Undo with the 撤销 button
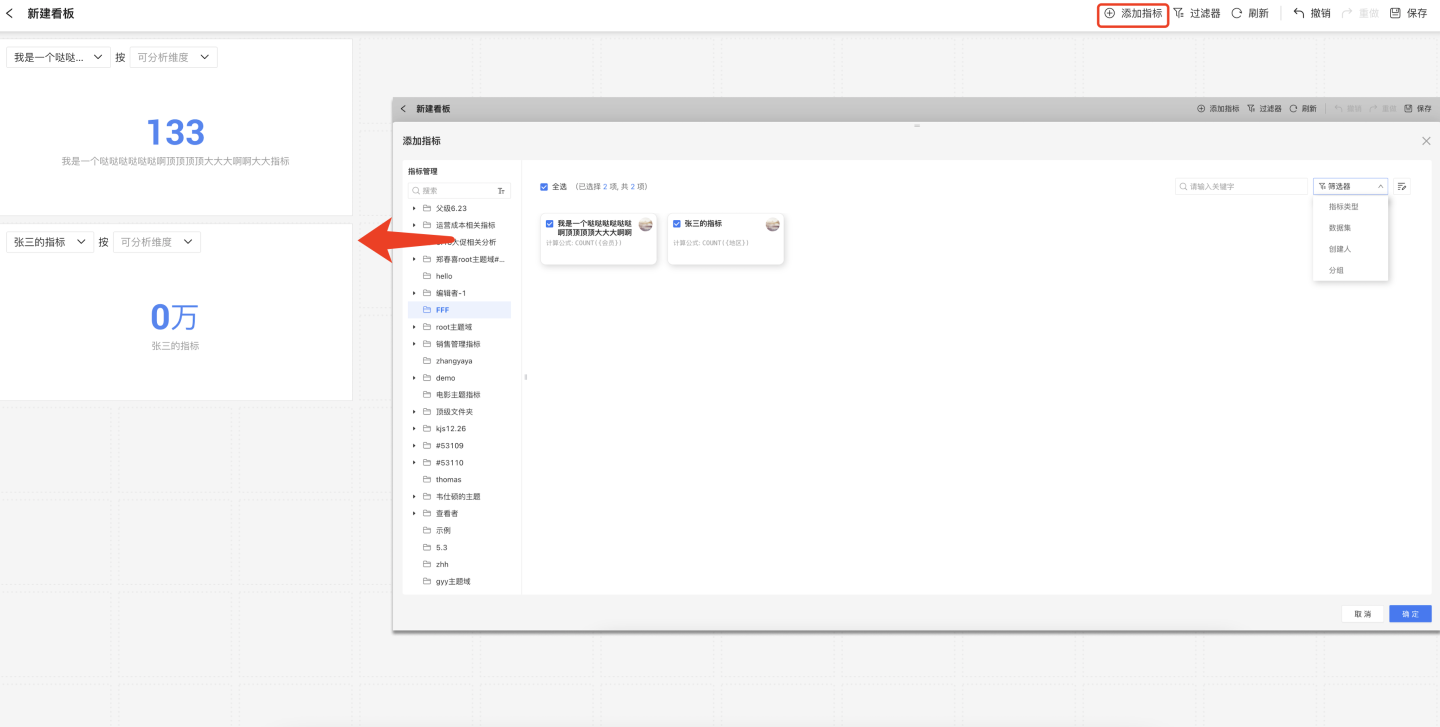1440x727 pixels. tap(1311, 14)
